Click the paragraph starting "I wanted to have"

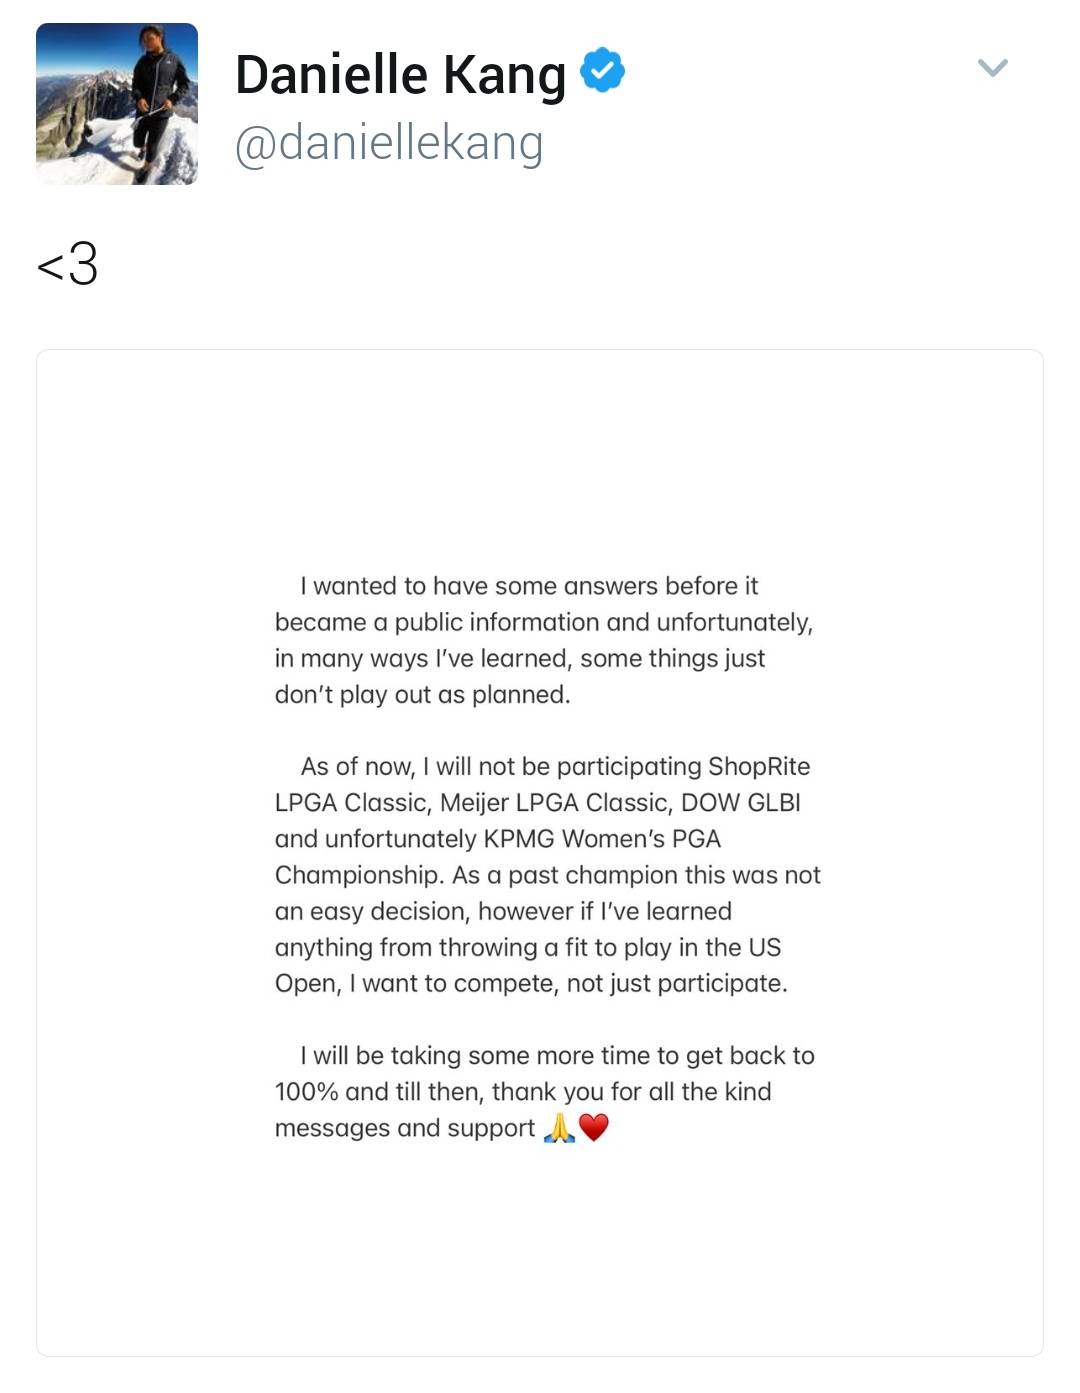click(x=543, y=640)
